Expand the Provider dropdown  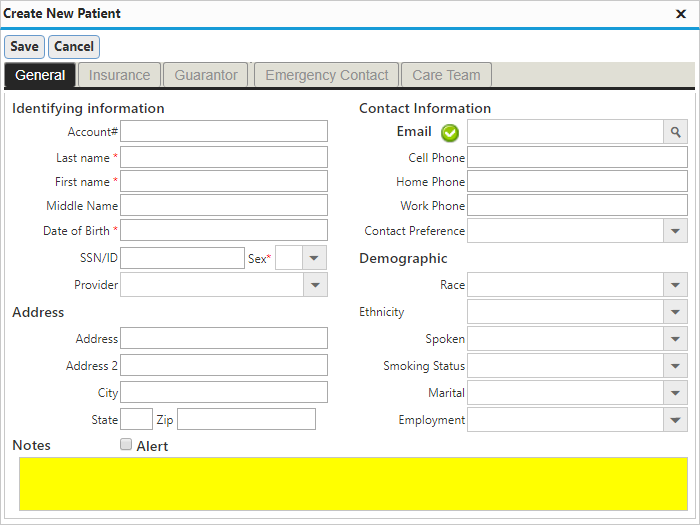pyautogui.click(x=315, y=285)
